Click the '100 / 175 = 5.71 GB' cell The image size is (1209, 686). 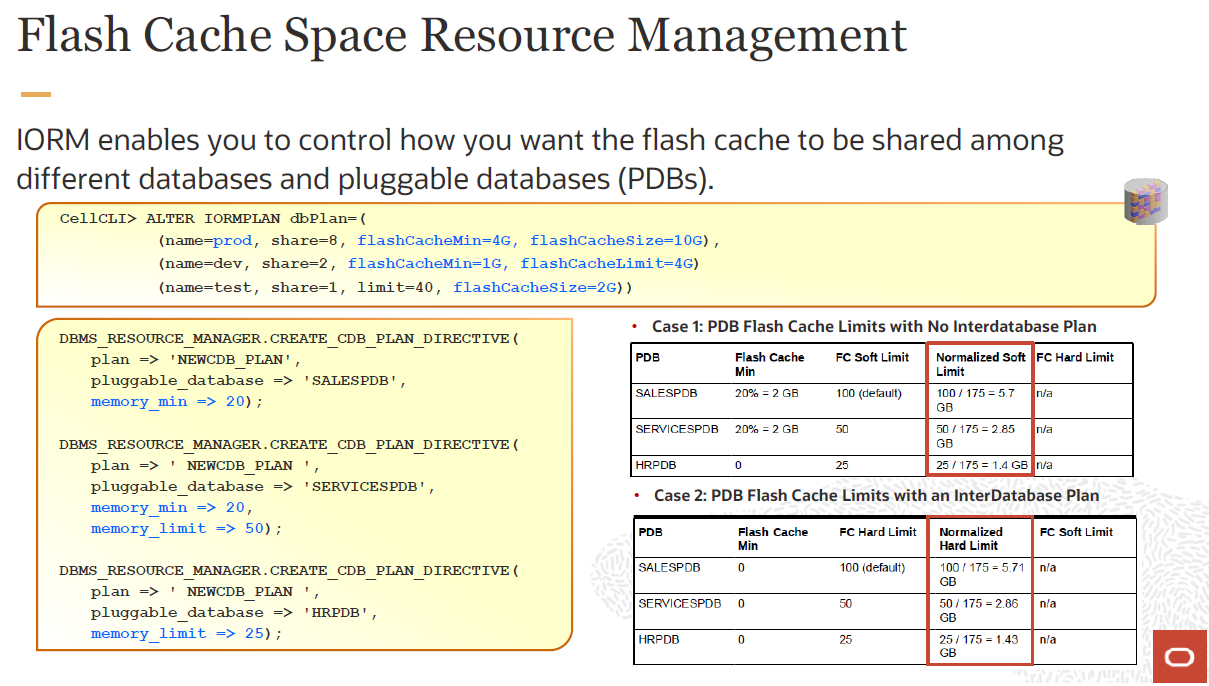[982, 574]
